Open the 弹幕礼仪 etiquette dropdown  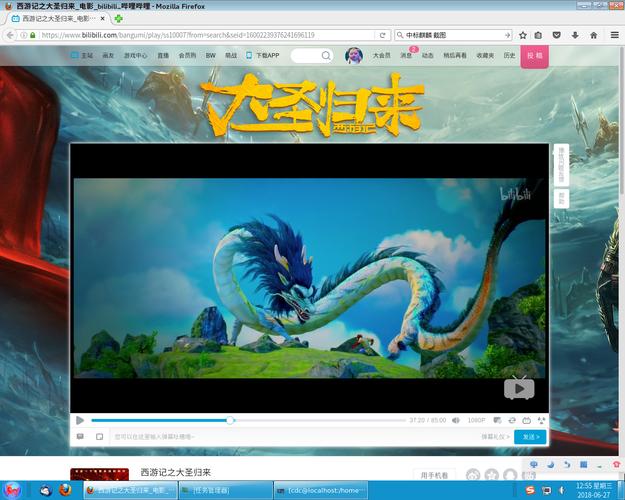tap(496, 437)
